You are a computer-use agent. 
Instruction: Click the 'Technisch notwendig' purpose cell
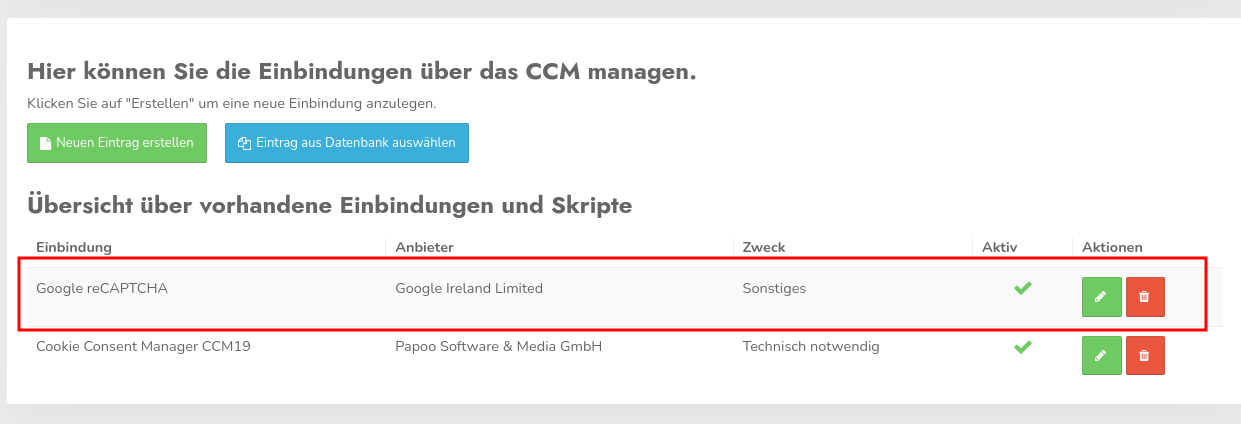click(810, 347)
